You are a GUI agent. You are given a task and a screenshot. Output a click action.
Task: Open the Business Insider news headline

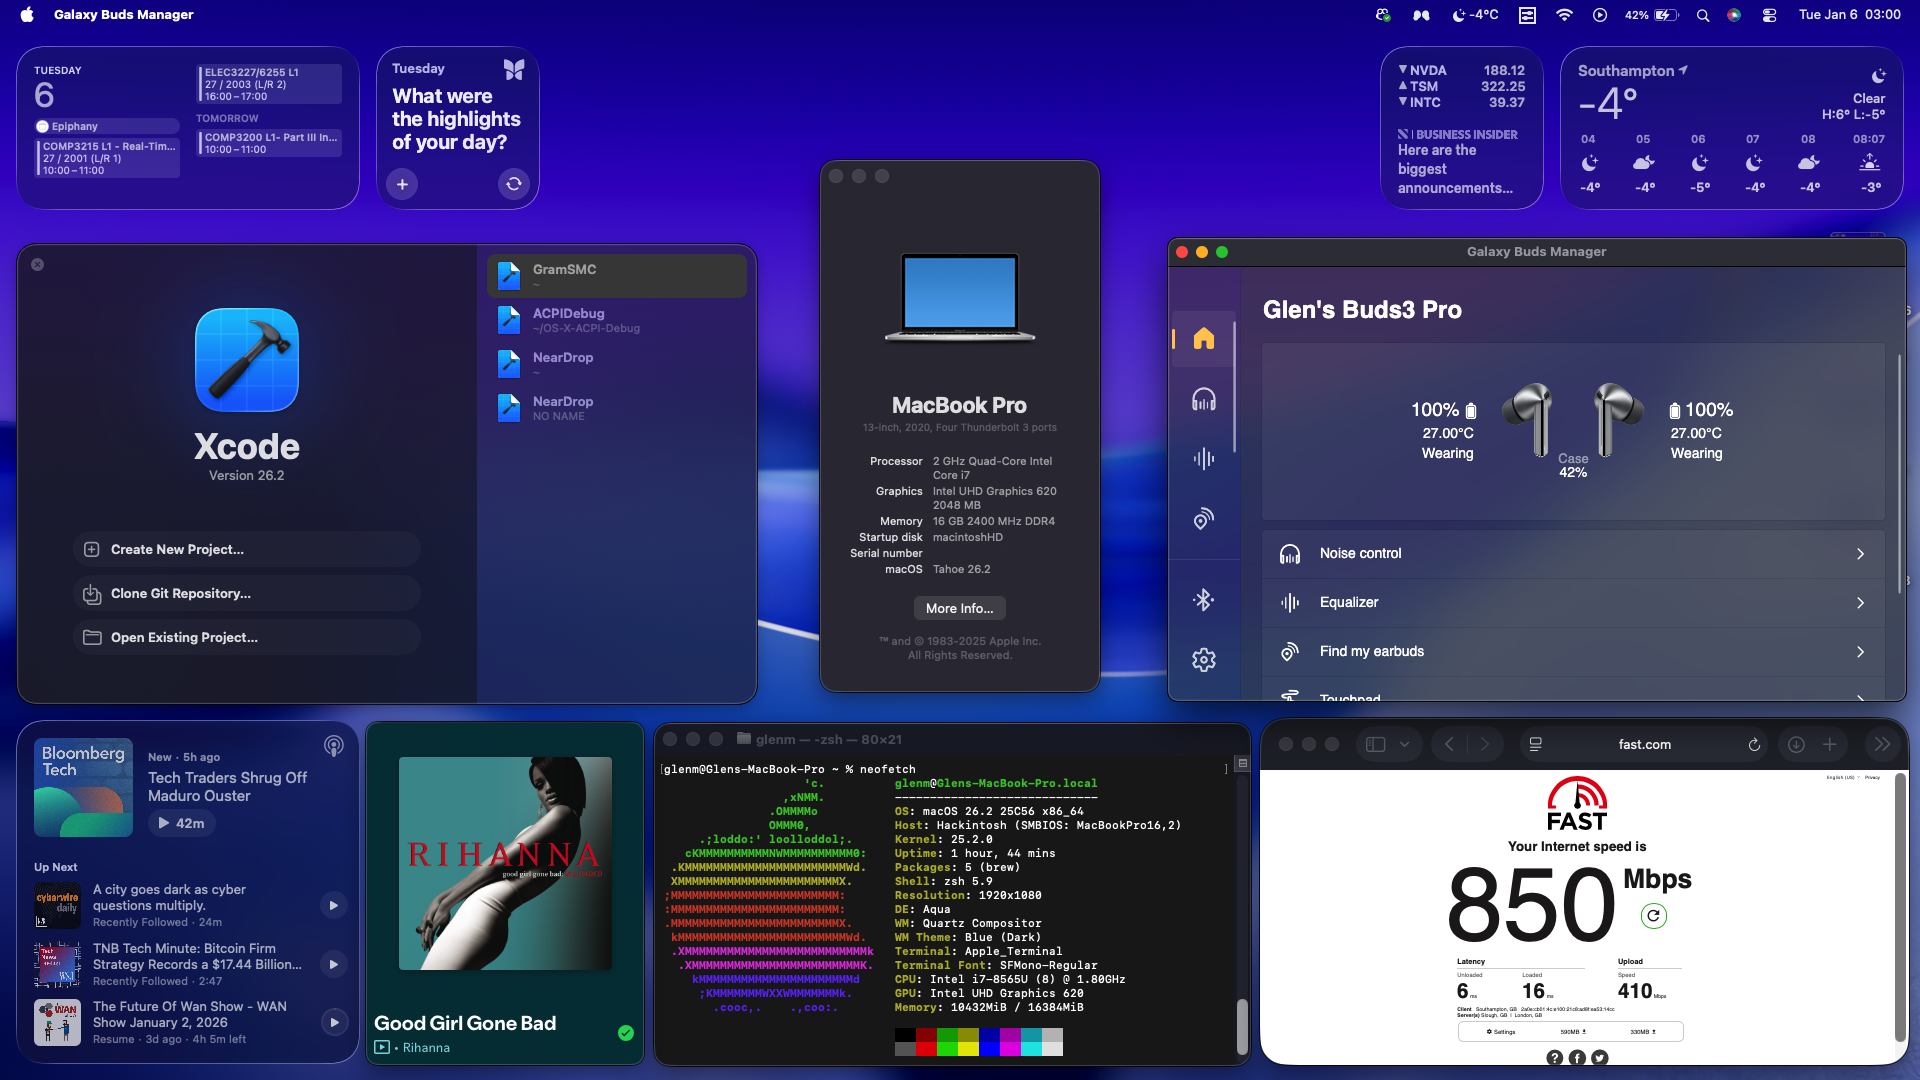click(x=1458, y=169)
